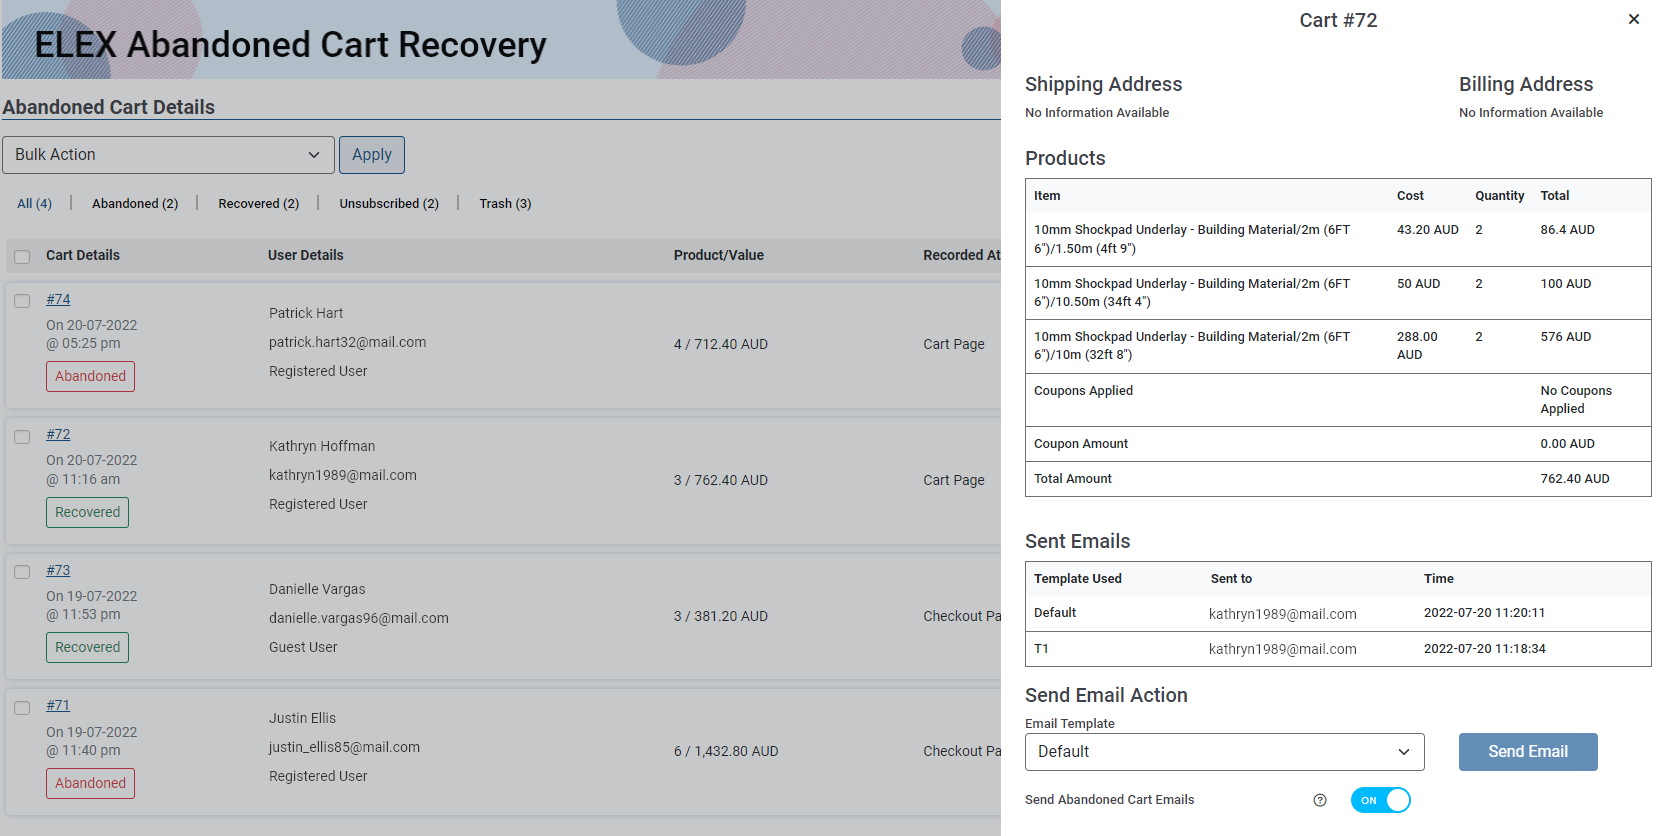The height and width of the screenshot is (836, 1668).
Task: Click T1 template row in Sent Emails
Action: [1338, 649]
